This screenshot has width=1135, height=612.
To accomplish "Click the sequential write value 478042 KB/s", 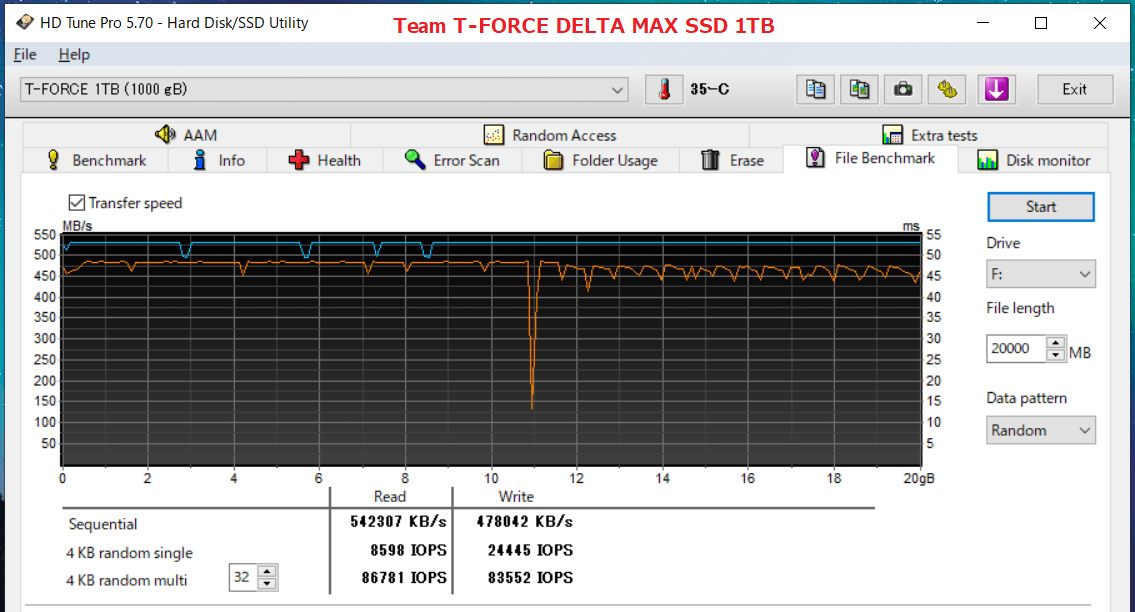I will tap(524, 521).
